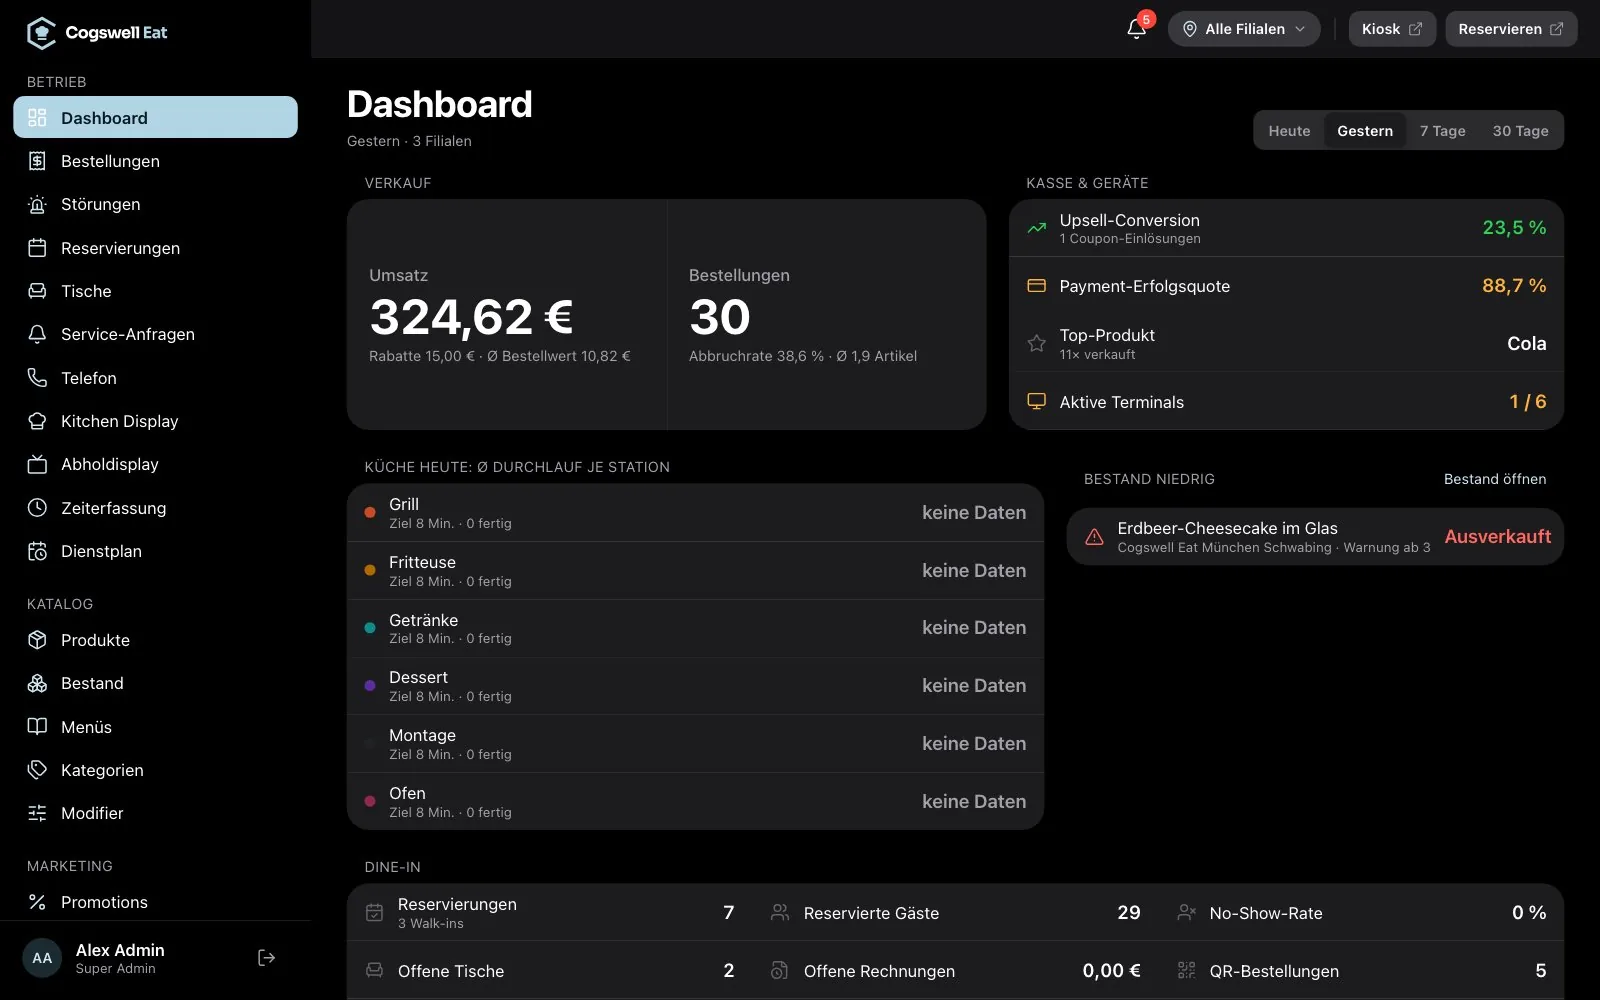Open Bestellungen from the sidebar
Screen dimensions: 1600x1000
point(155,161)
